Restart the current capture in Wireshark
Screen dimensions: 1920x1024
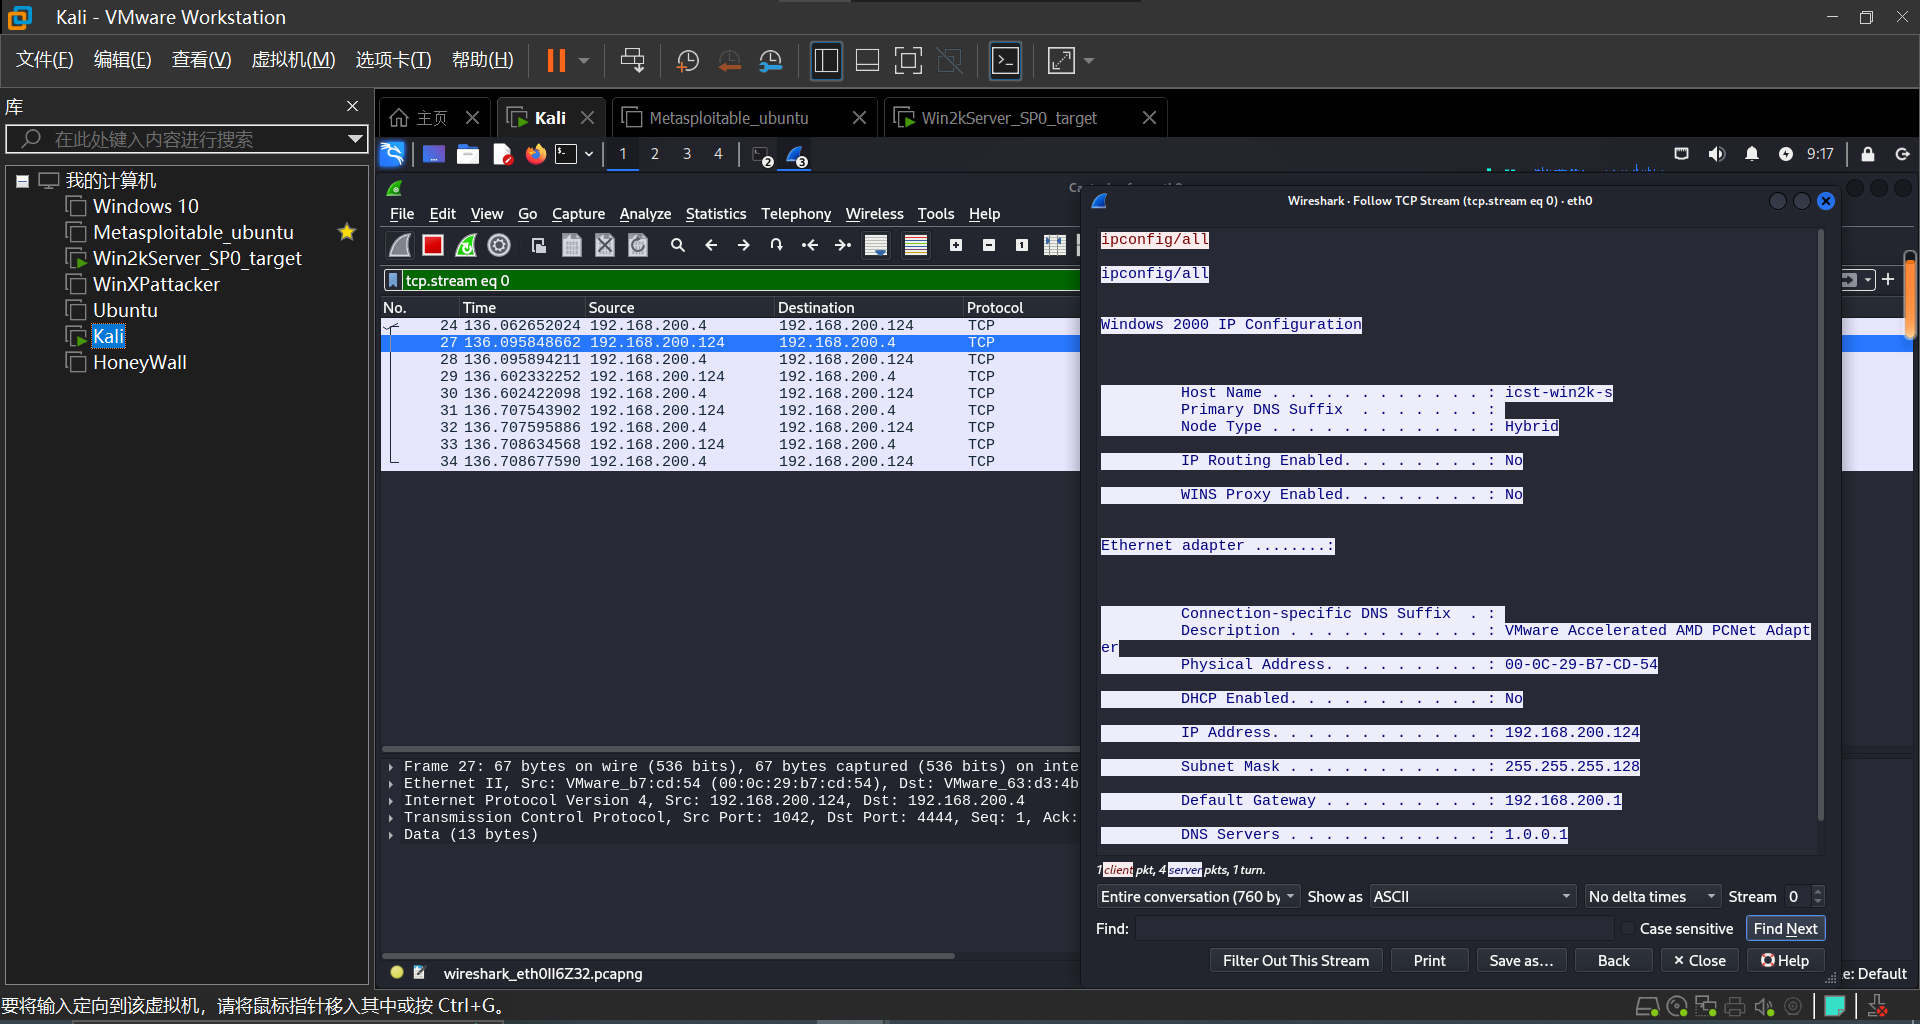(466, 245)
